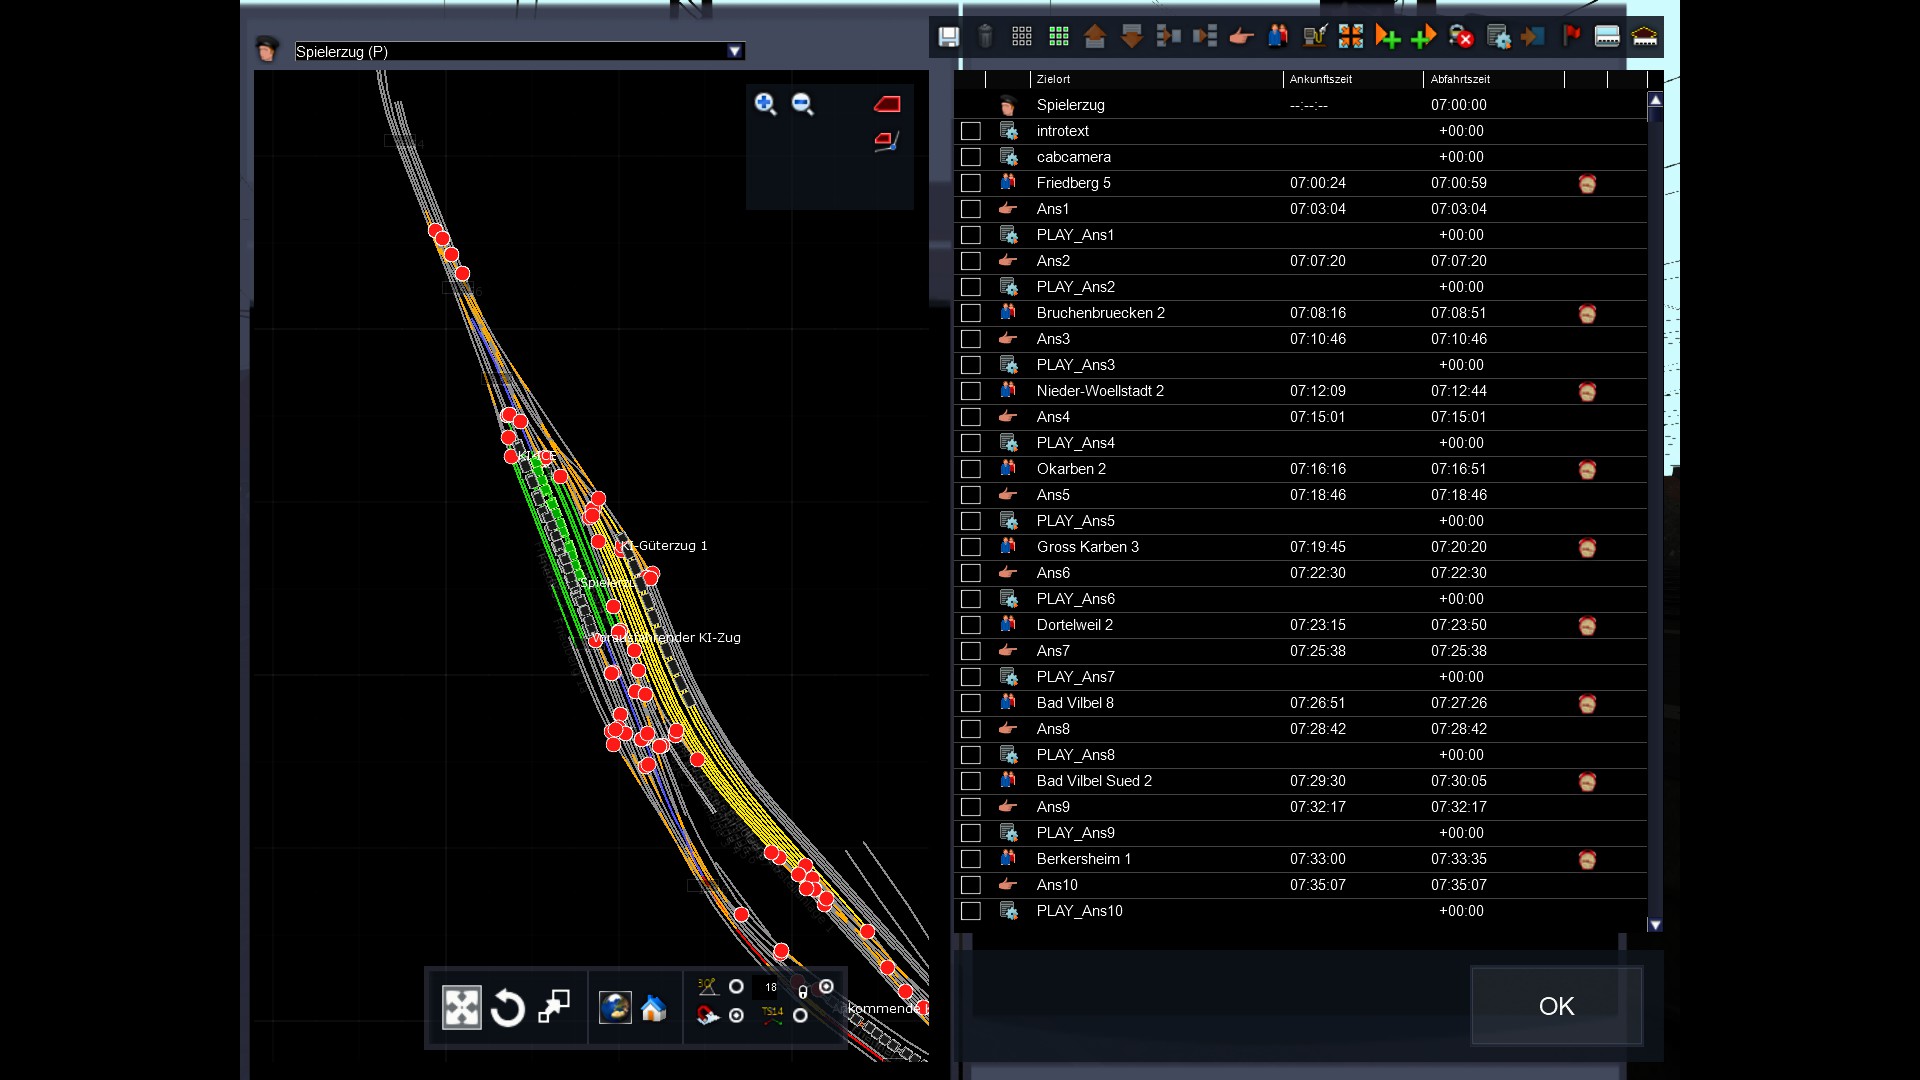Viewport: 1920px width, 1080px height.
Task: Zoom in on the track map
Action: click(765, 104)
